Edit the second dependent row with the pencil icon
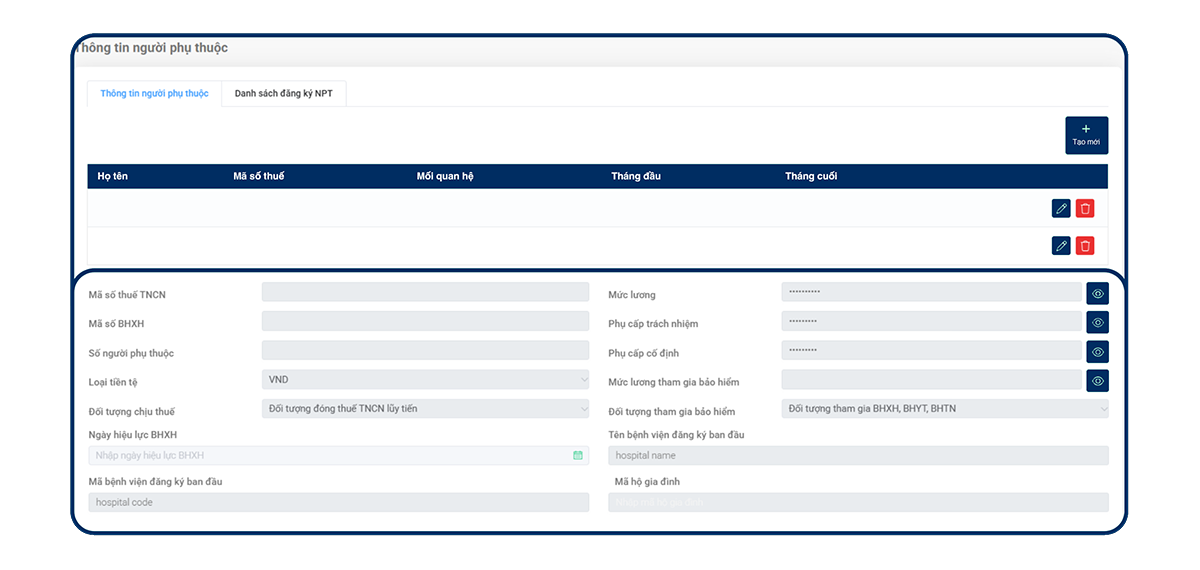Screen dimensions: 1200x570 [1061, 245]
